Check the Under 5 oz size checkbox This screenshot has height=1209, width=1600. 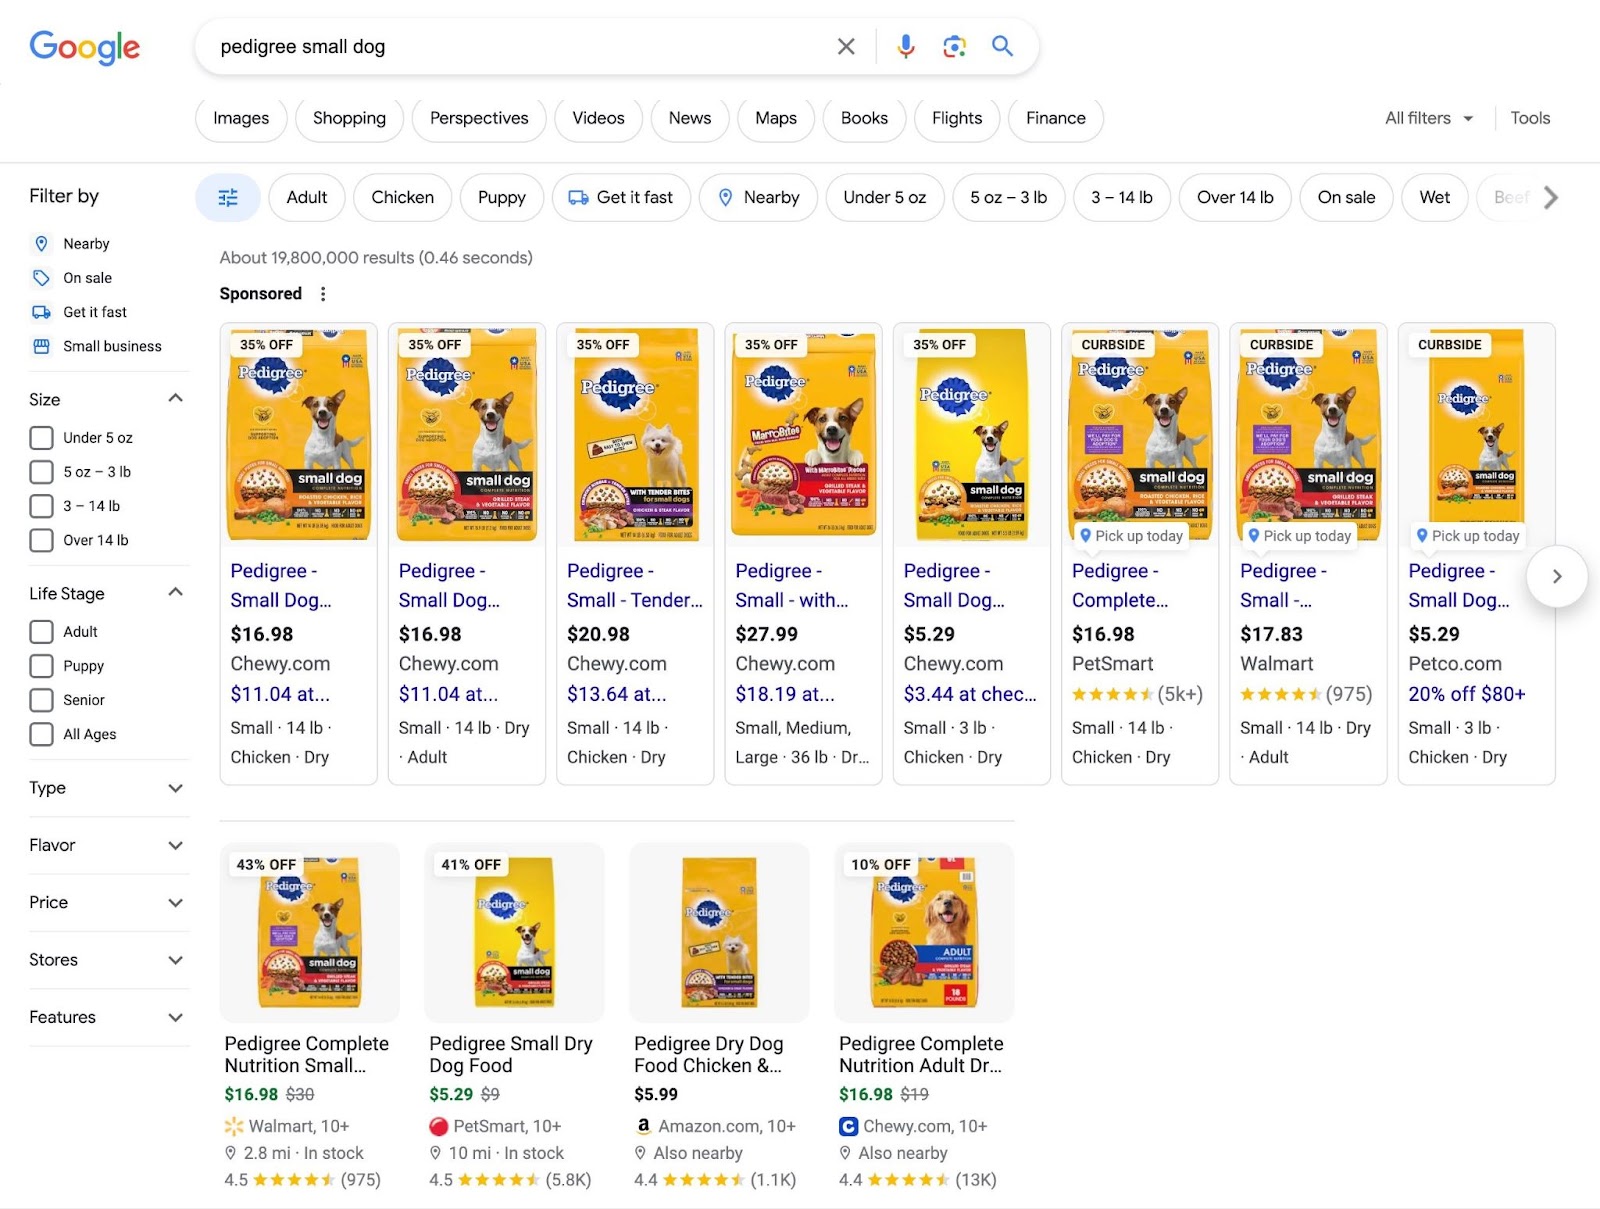tap(41, 437)
